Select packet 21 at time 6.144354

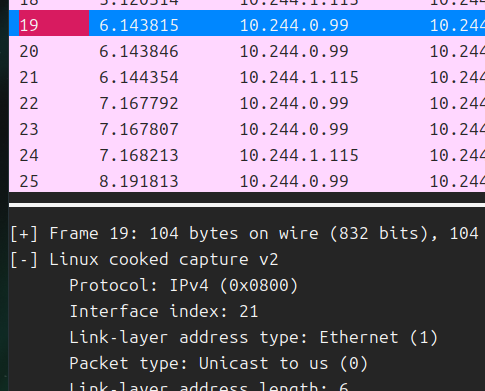tap(247, 77)
